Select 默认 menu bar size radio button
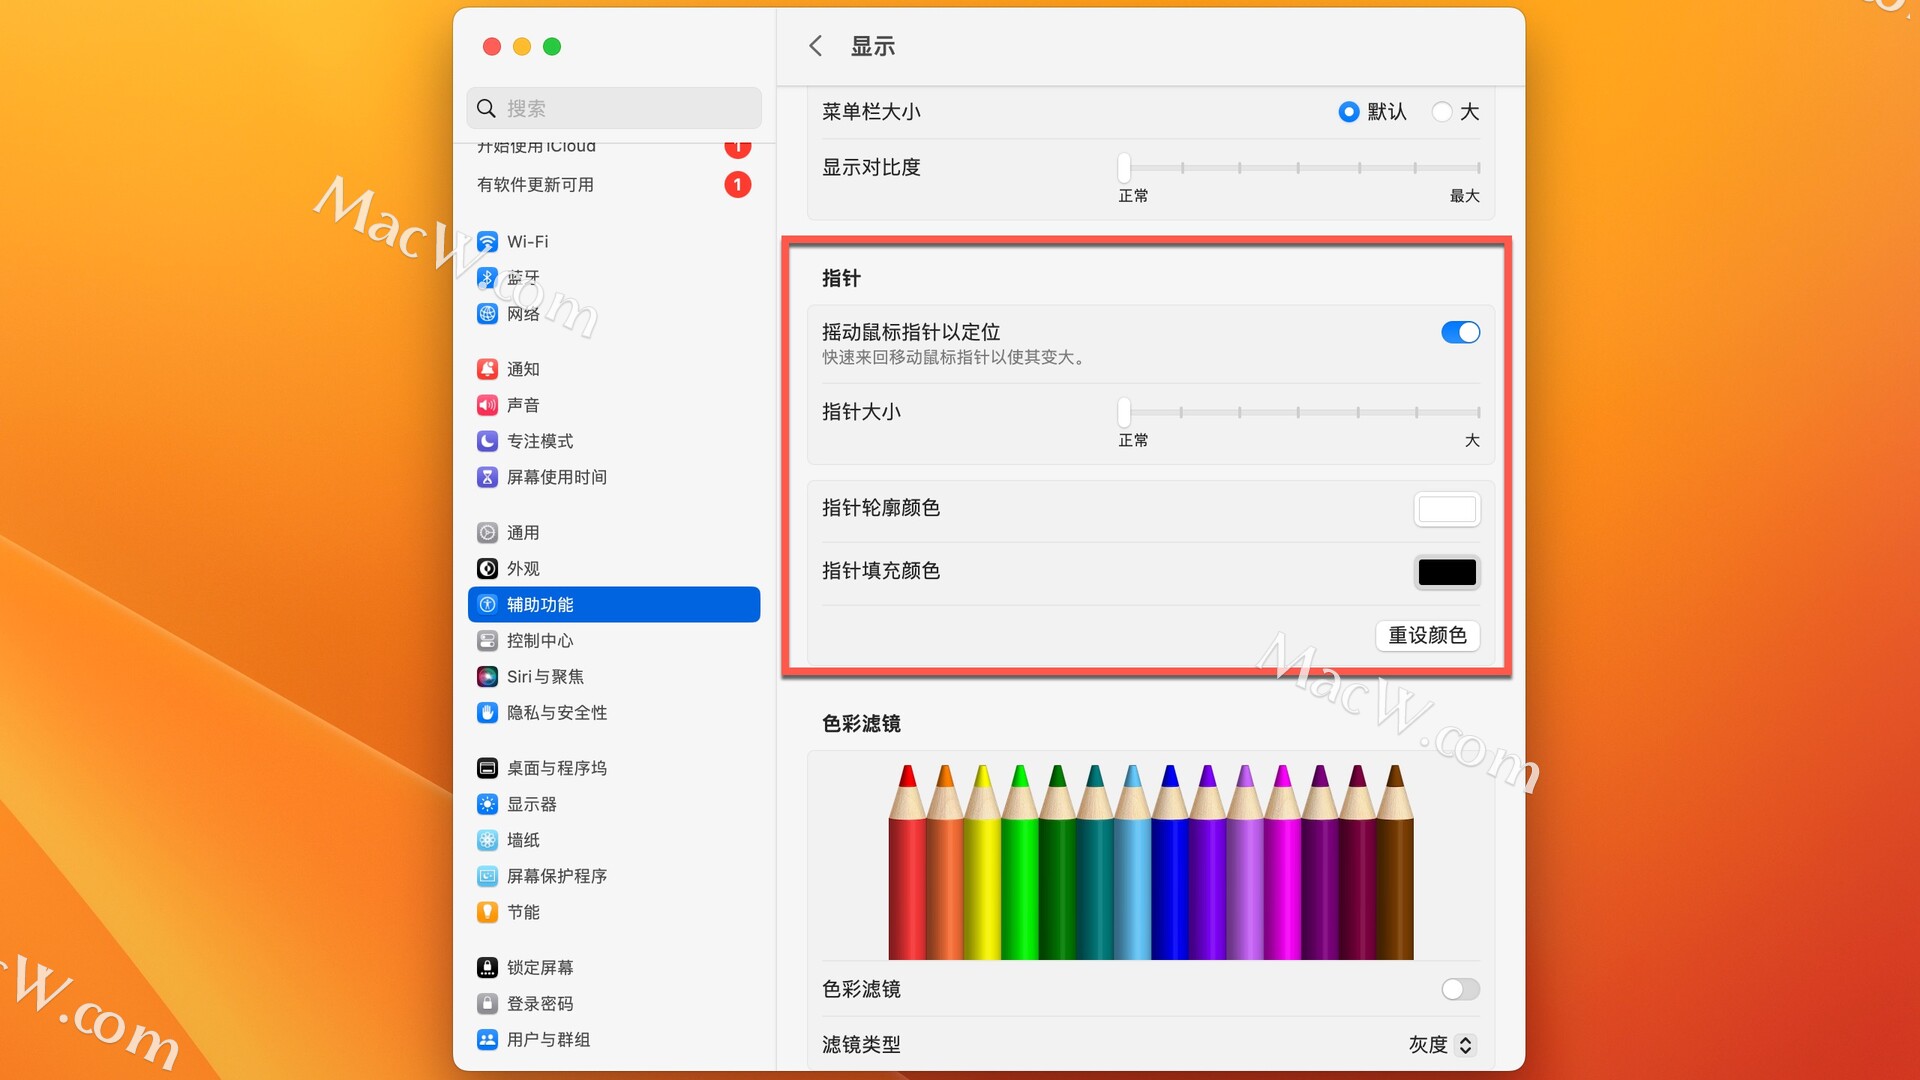The height and width of the screenshot is (1080, 1920). [x=1349, y=112]
